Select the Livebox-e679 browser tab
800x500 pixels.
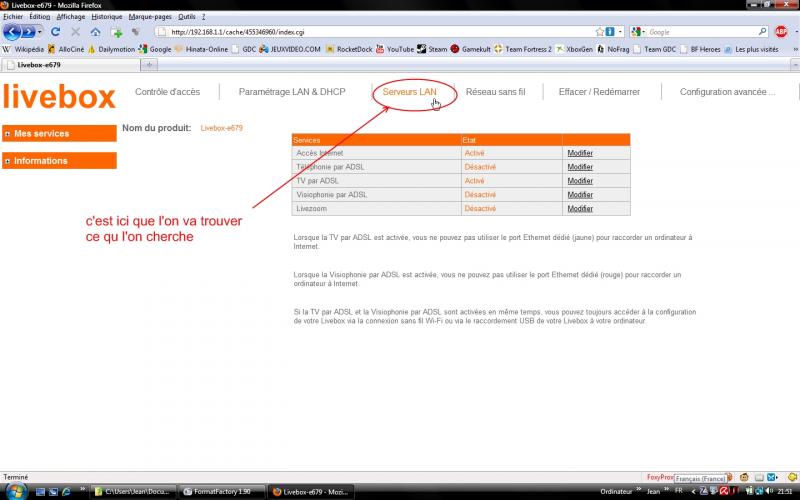coord(71,65)
